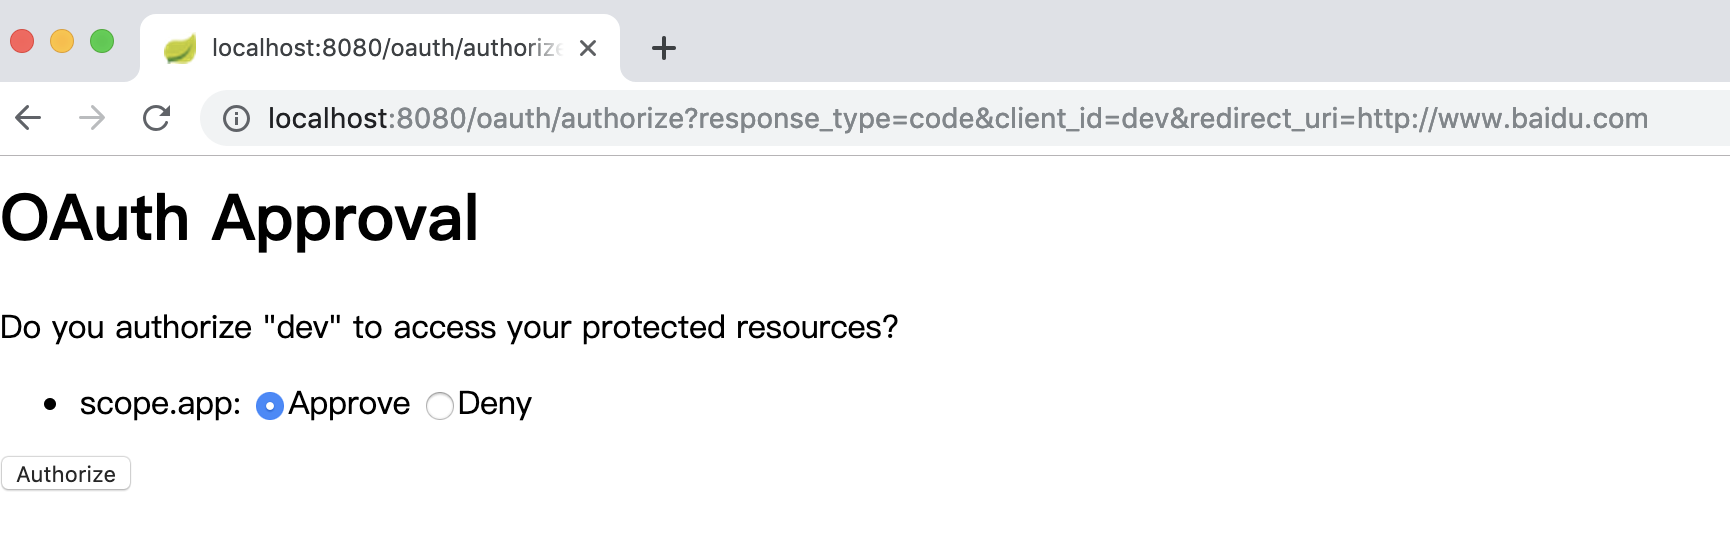Open a new tab with plus icon
This screenshot has height=550, width=1730.
tap(663, 48)
